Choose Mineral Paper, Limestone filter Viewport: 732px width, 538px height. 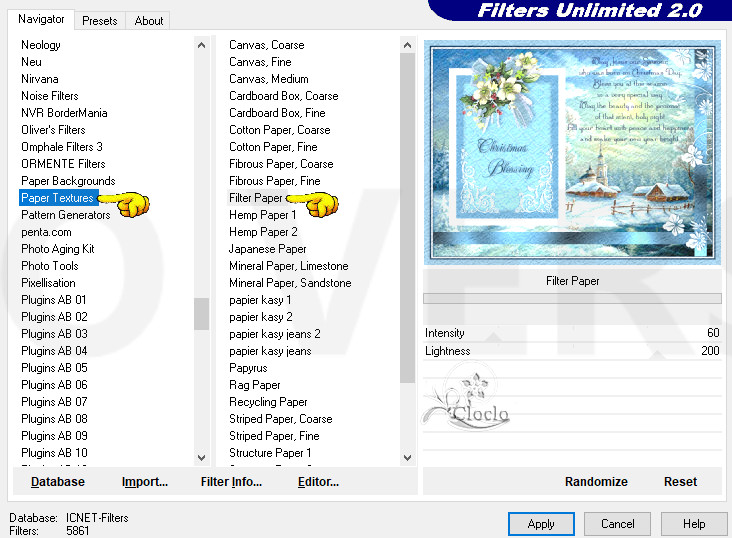click(x=289, y=266)
